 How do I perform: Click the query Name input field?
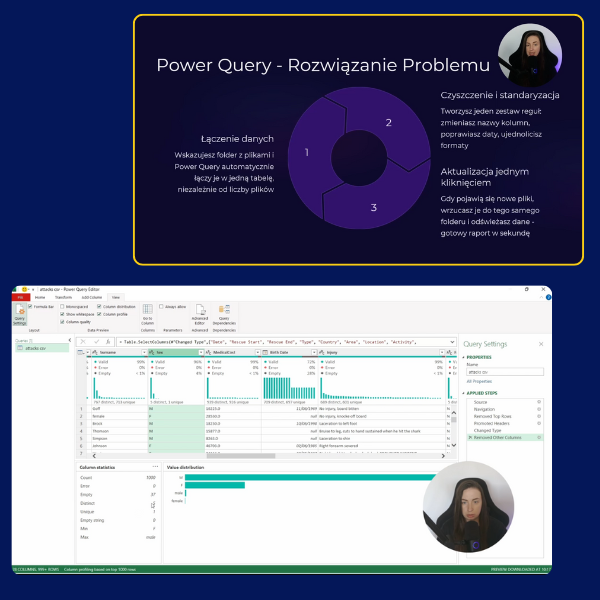(505, 372)
